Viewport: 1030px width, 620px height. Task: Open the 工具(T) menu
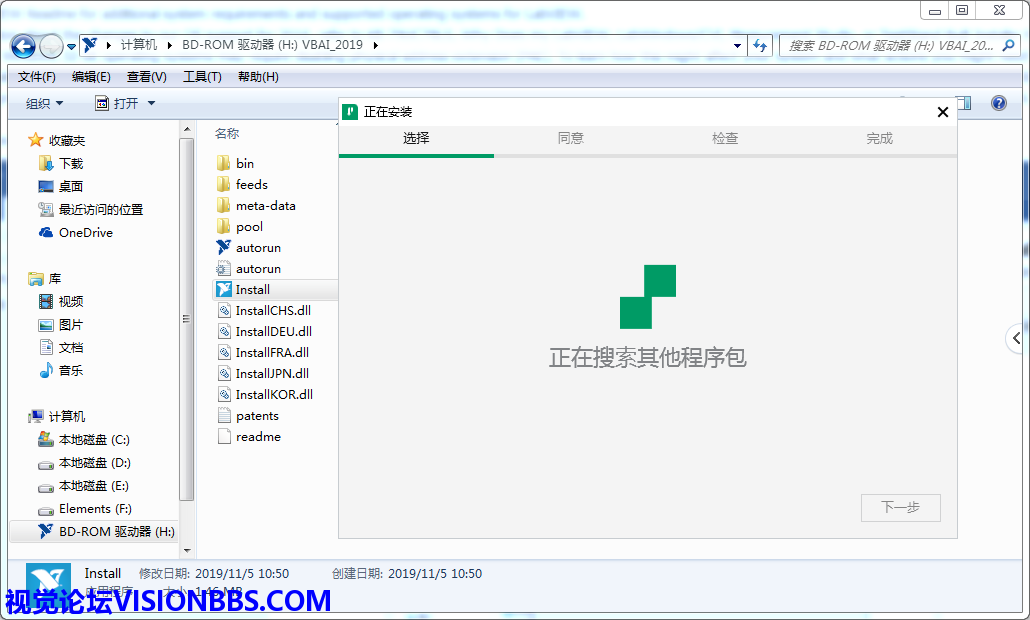pyautogui.click(x=202, y=77)
